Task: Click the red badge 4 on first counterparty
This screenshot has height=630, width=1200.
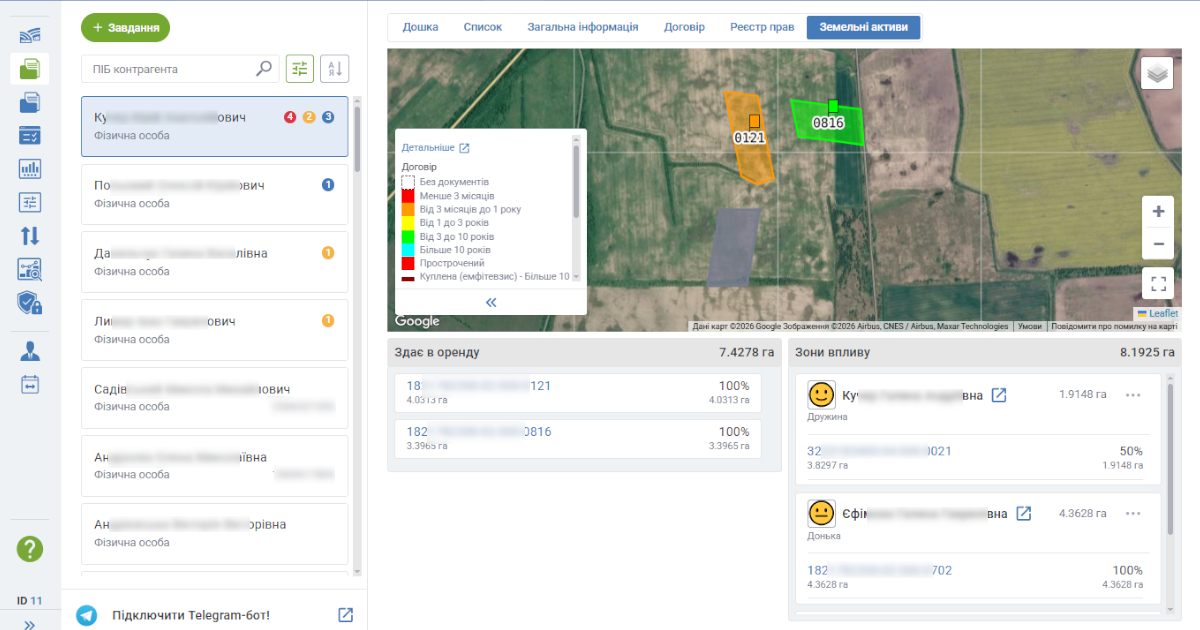Action: [290, 117]
